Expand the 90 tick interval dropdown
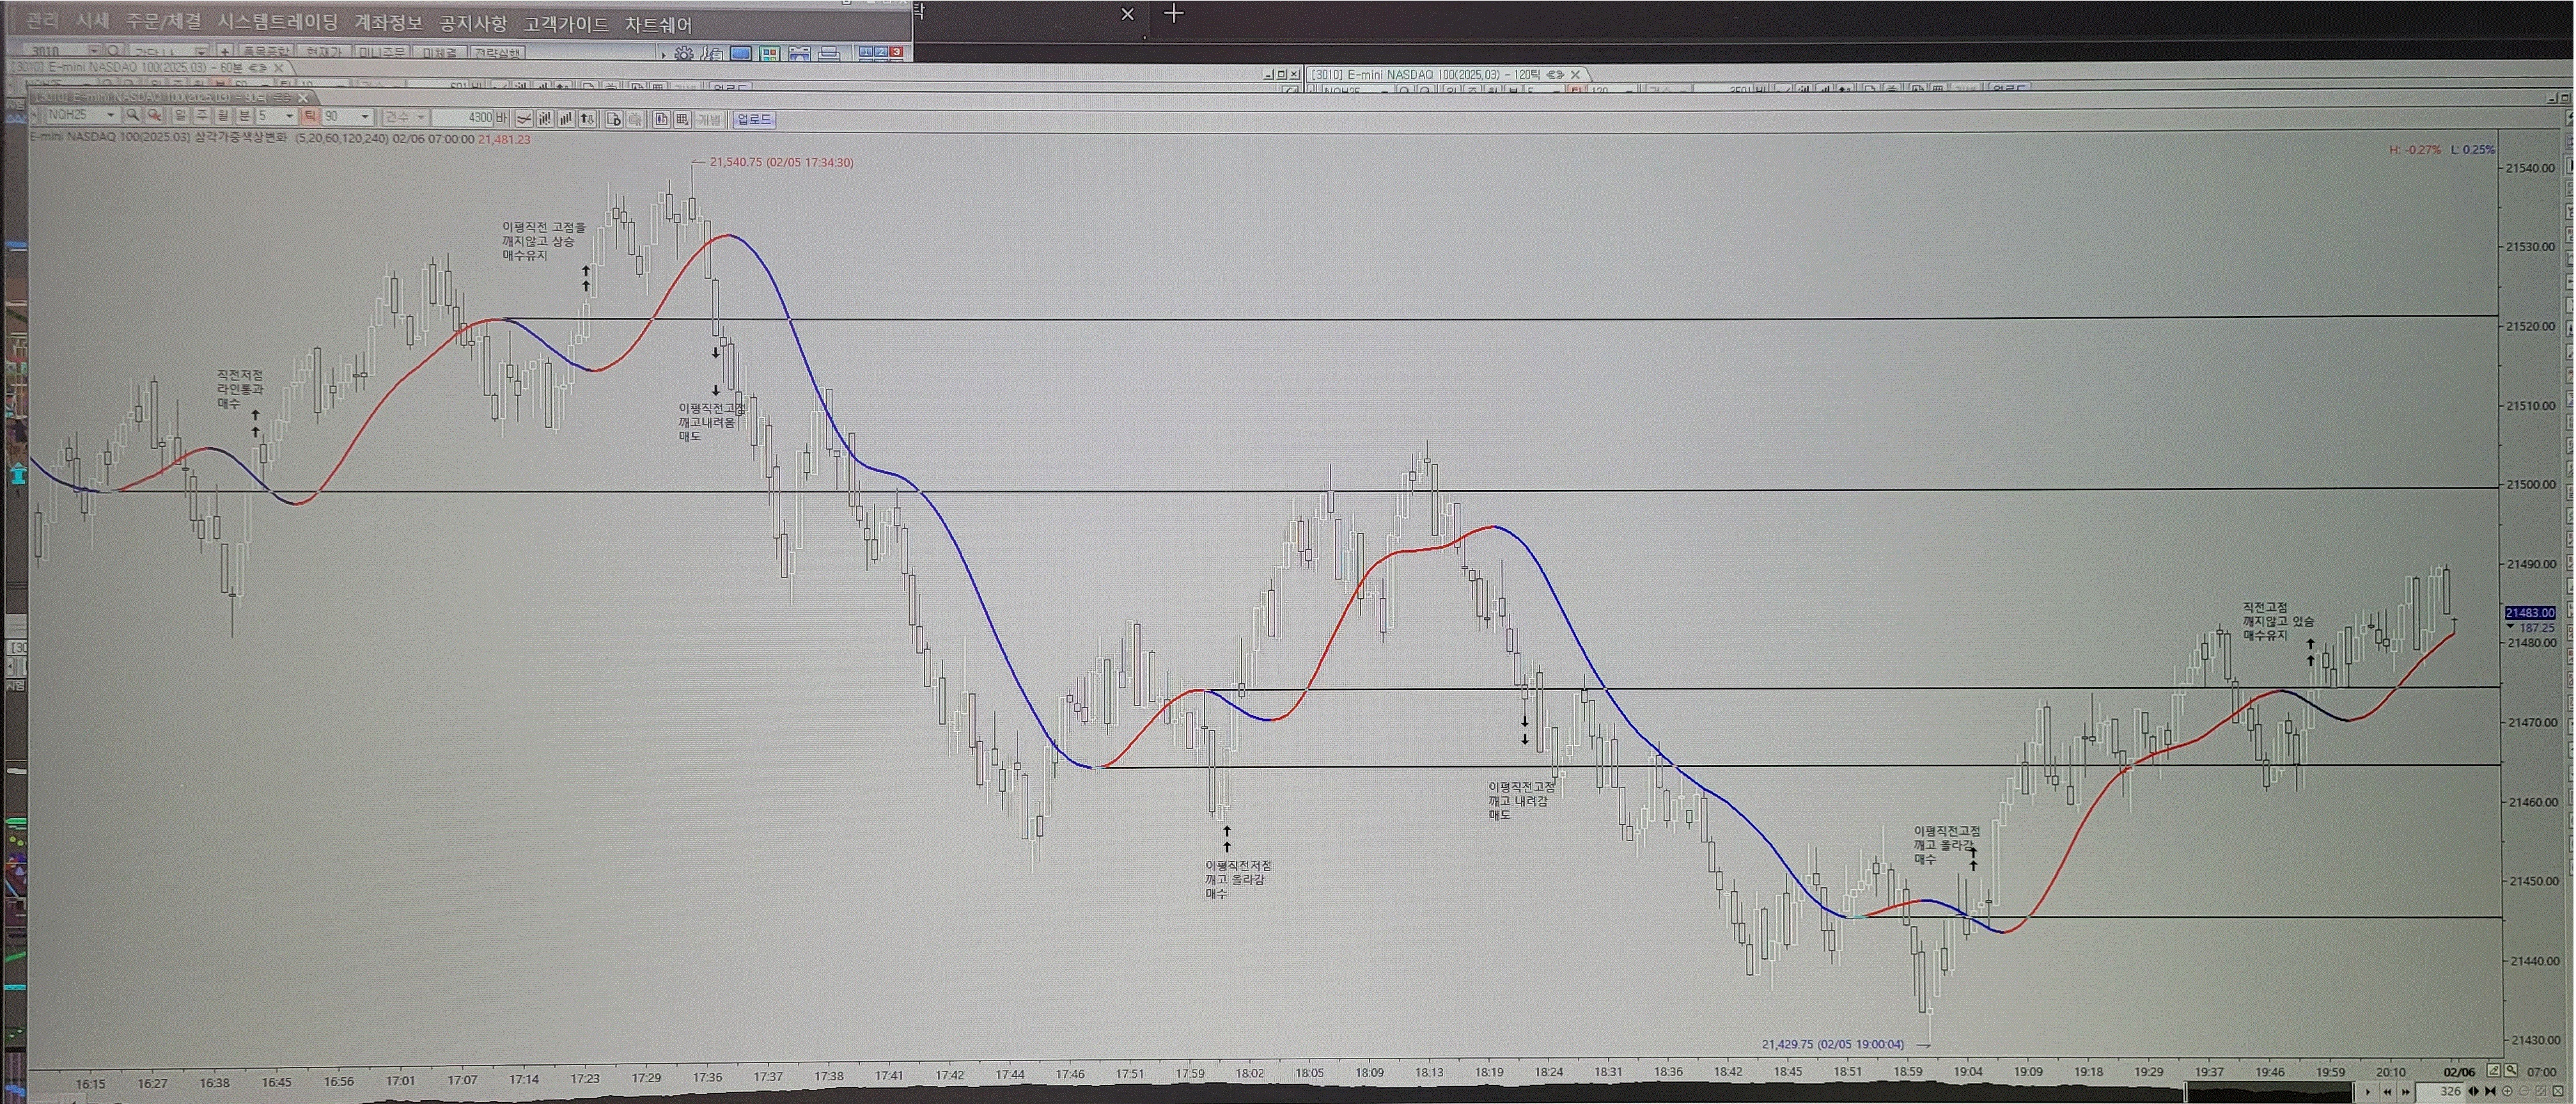Screen dimensions: 2576x1104 click(365, 117)
